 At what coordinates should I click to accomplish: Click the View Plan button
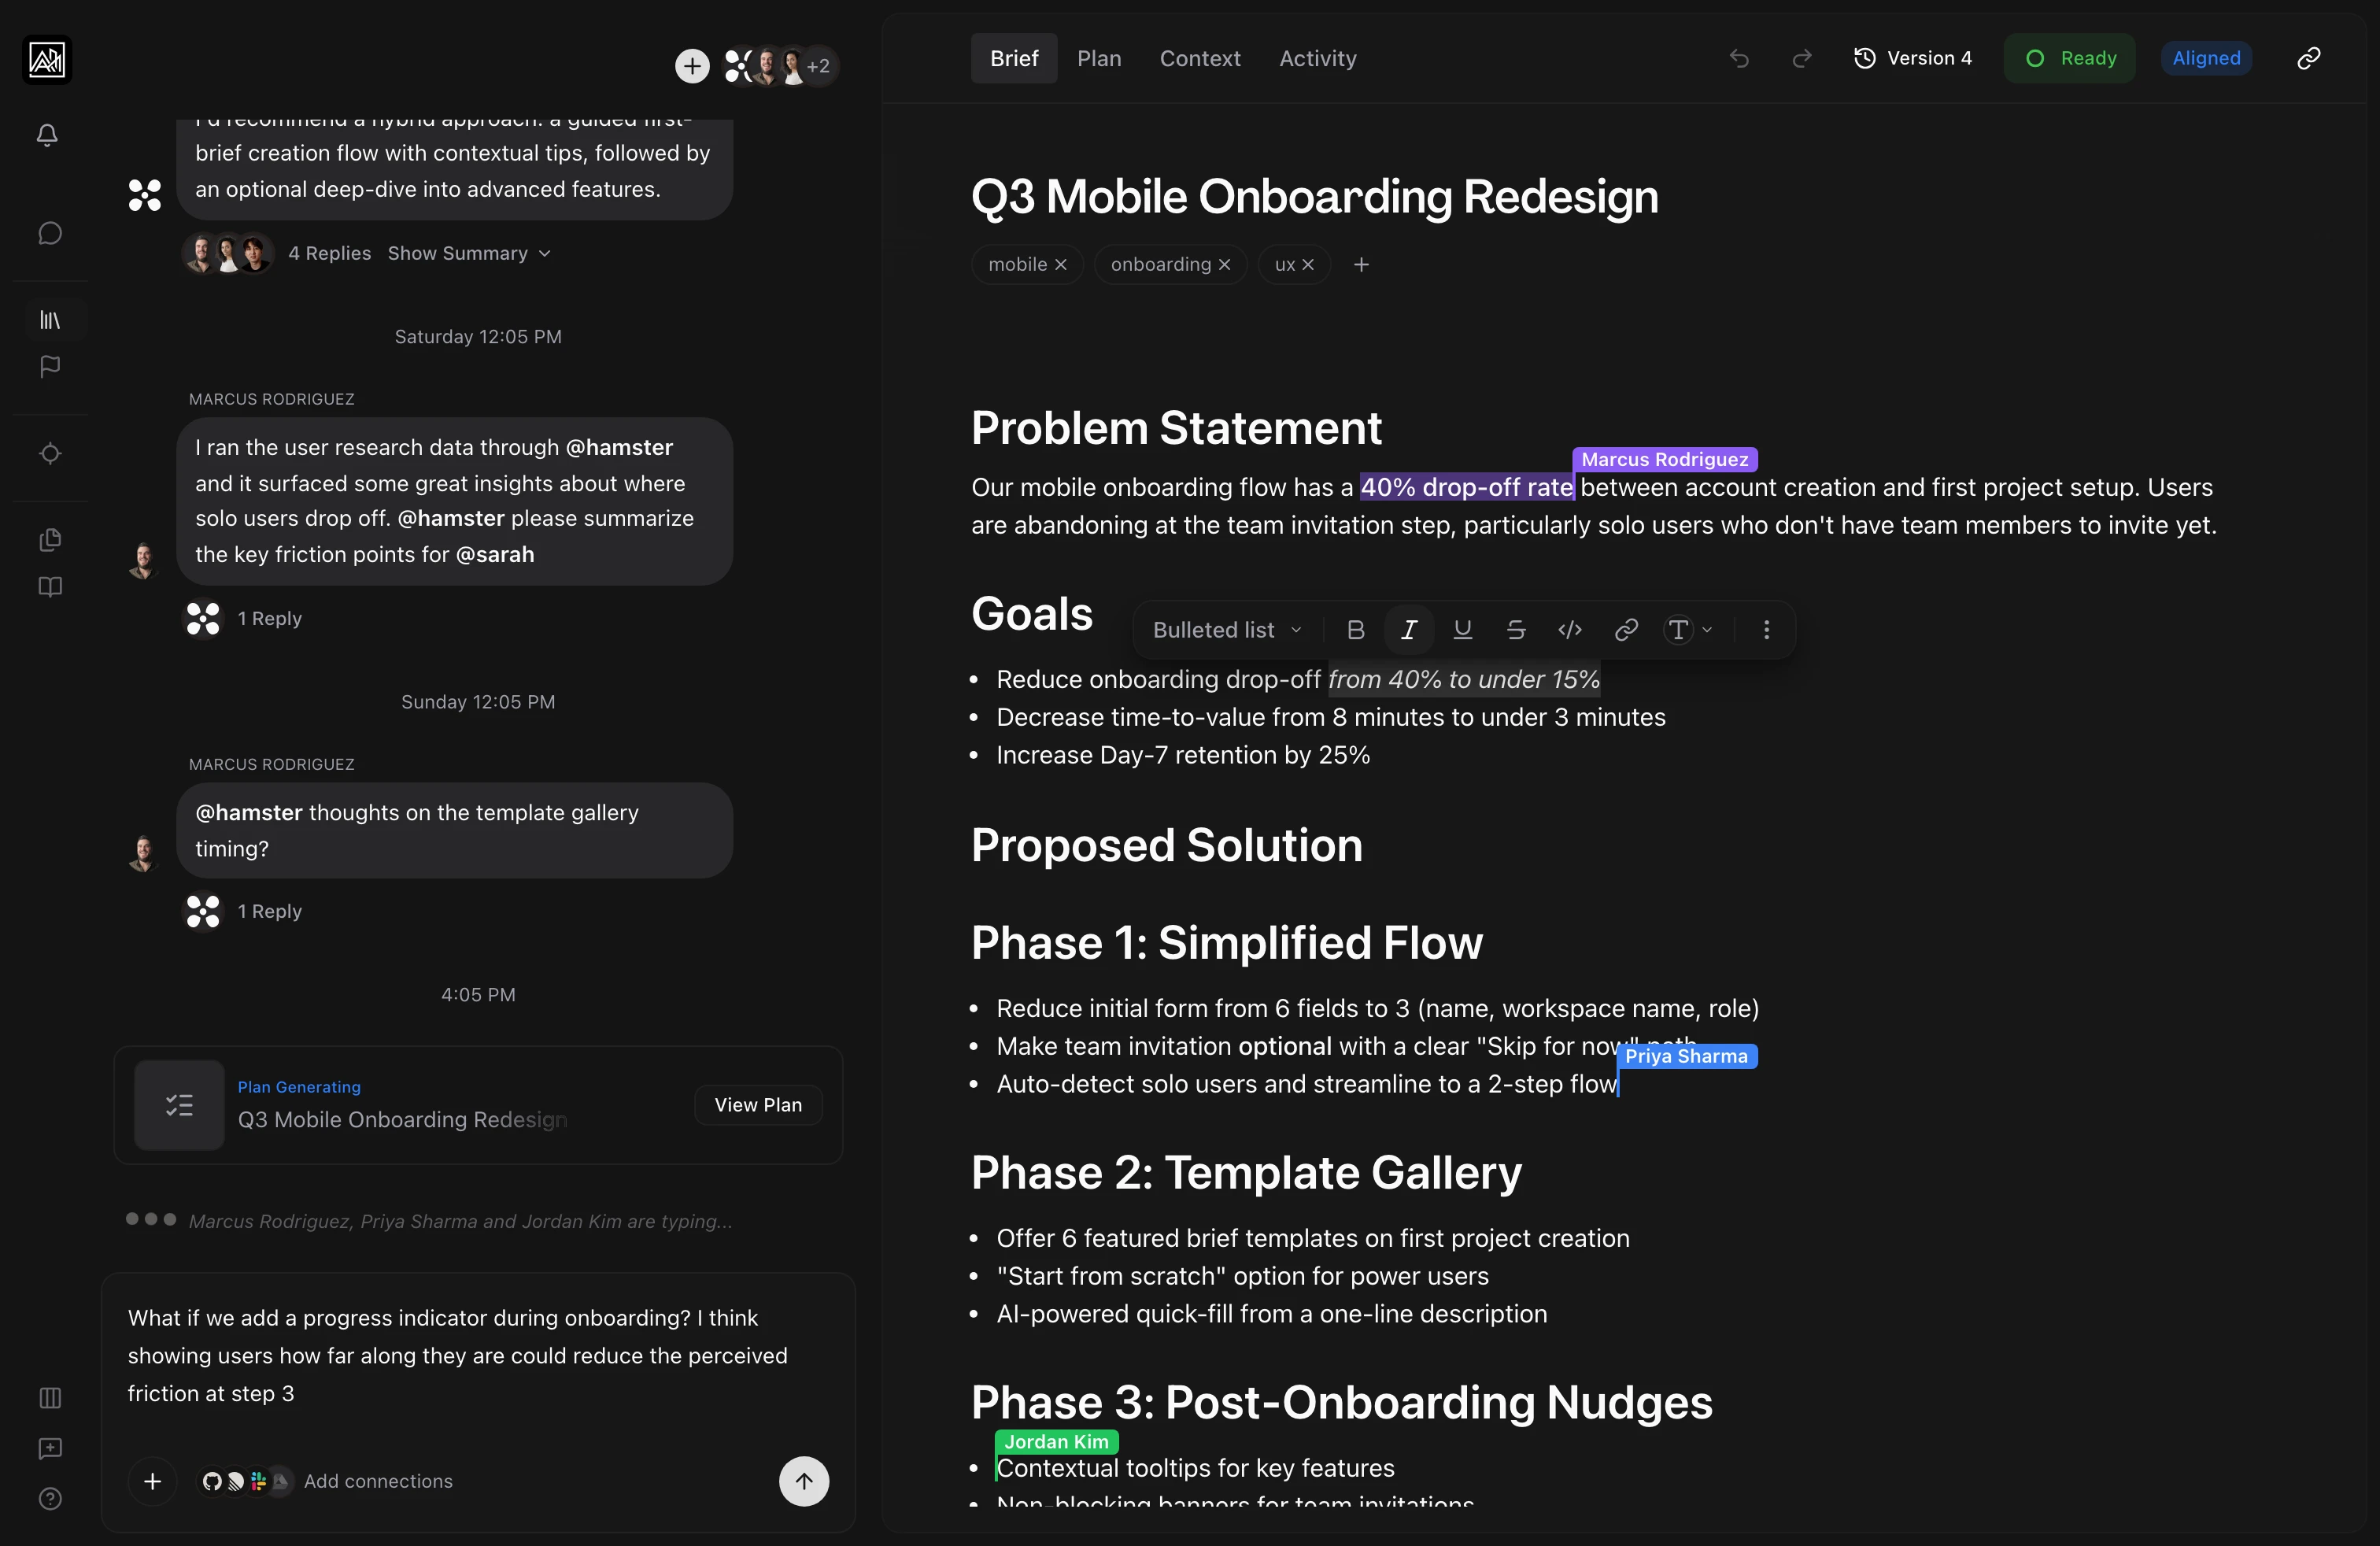point(758,1104)
